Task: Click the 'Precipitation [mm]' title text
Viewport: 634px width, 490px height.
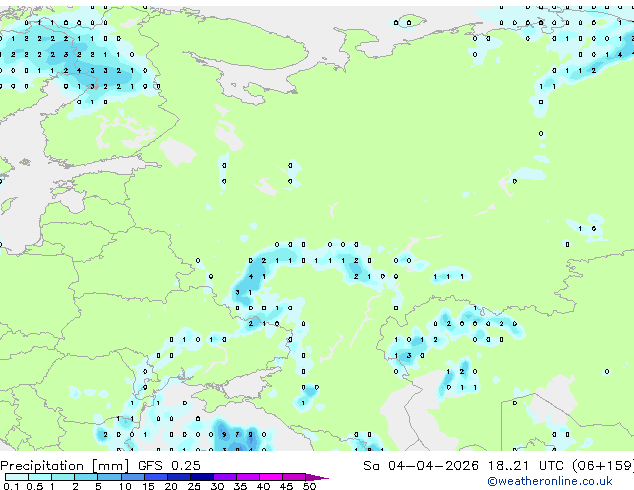Action: coord(65,466)
